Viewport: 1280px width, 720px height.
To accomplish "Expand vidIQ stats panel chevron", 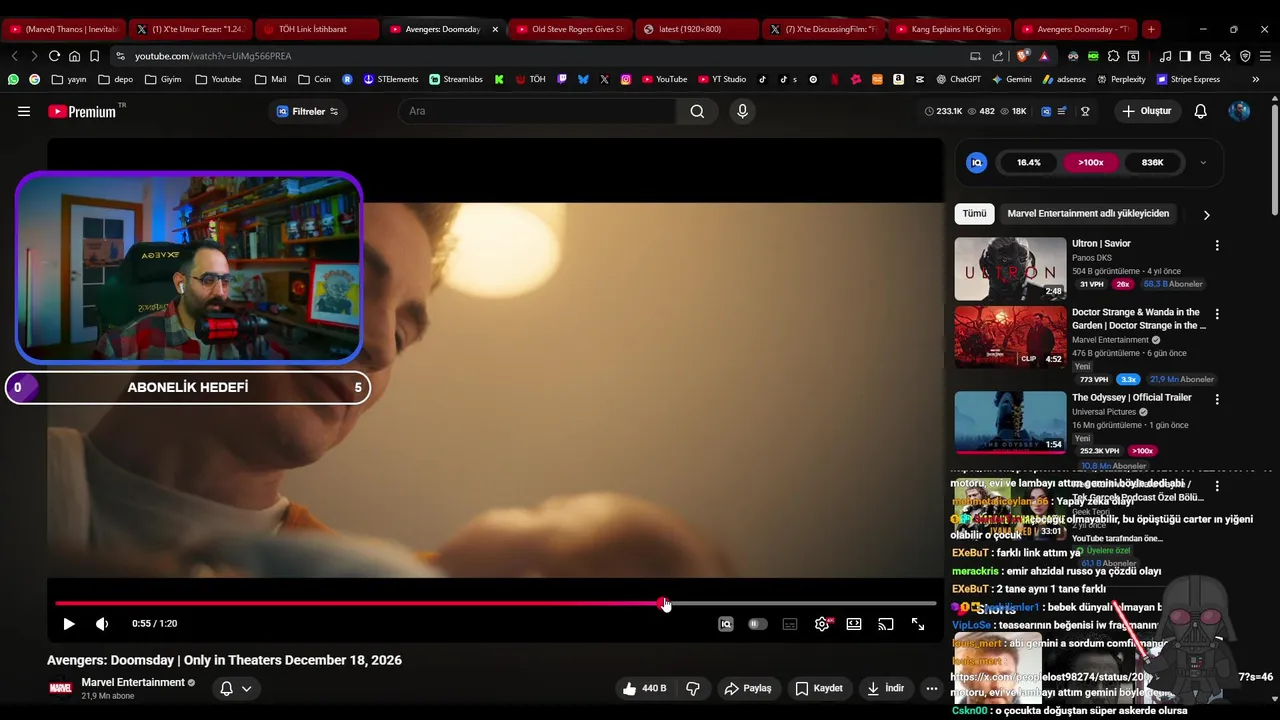I will (x=1203, y=162).
